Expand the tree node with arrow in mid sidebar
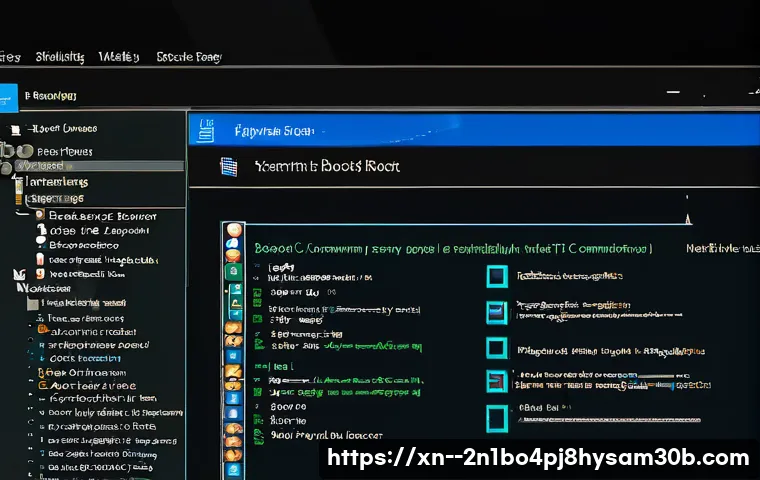 (18, 273)
